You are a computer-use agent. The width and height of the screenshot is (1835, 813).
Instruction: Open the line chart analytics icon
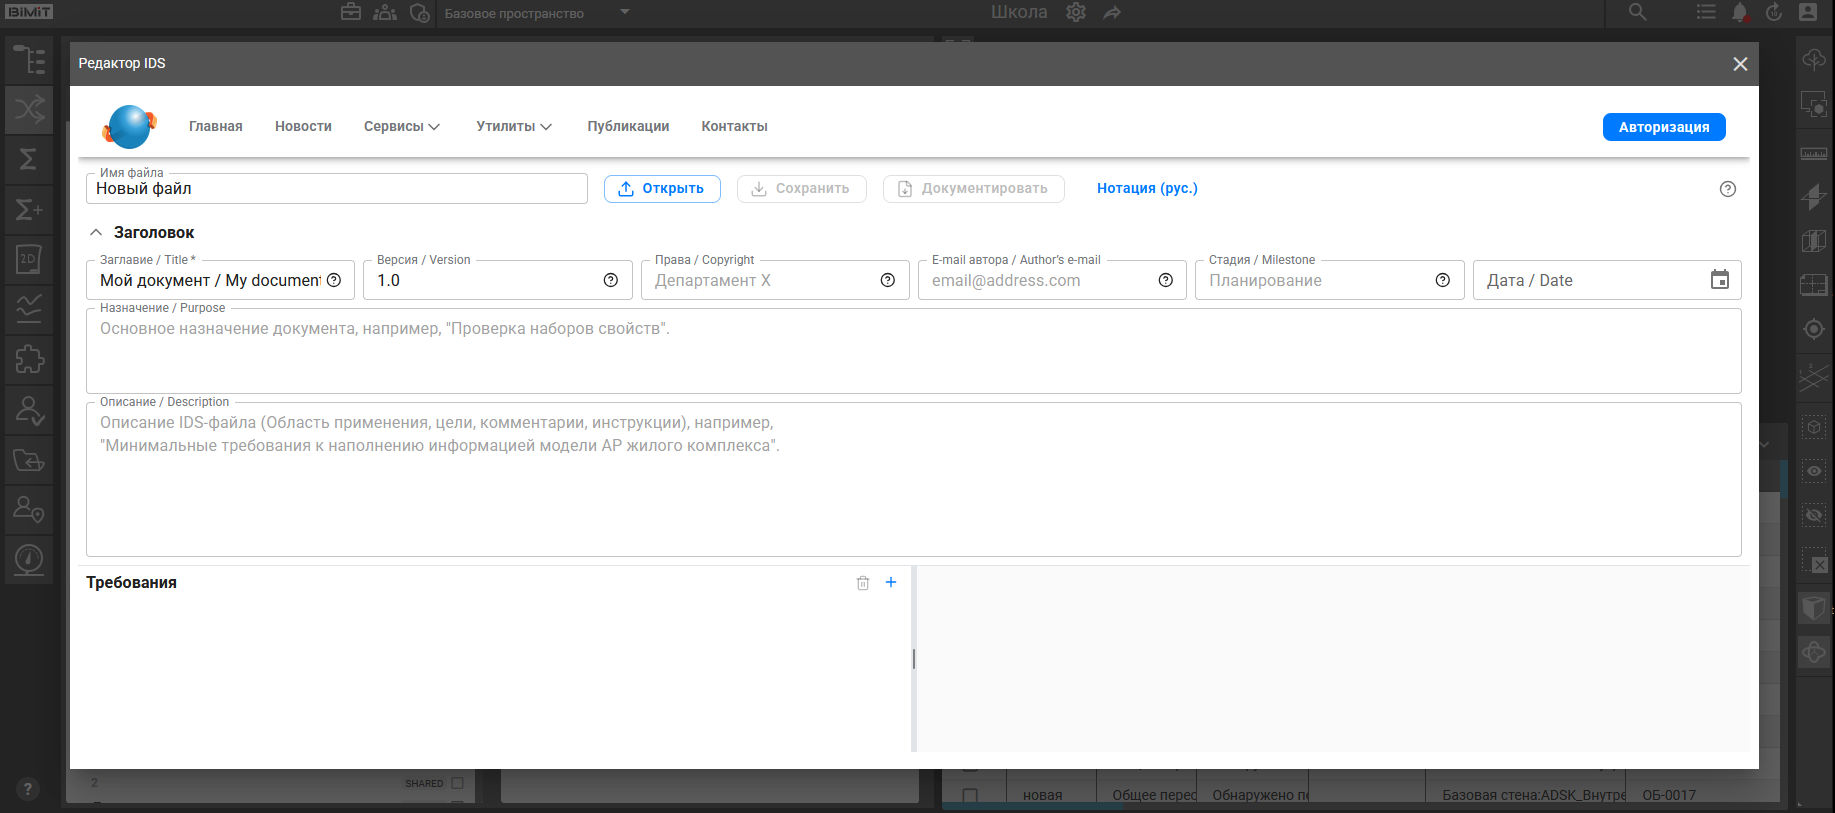[29, 309]
